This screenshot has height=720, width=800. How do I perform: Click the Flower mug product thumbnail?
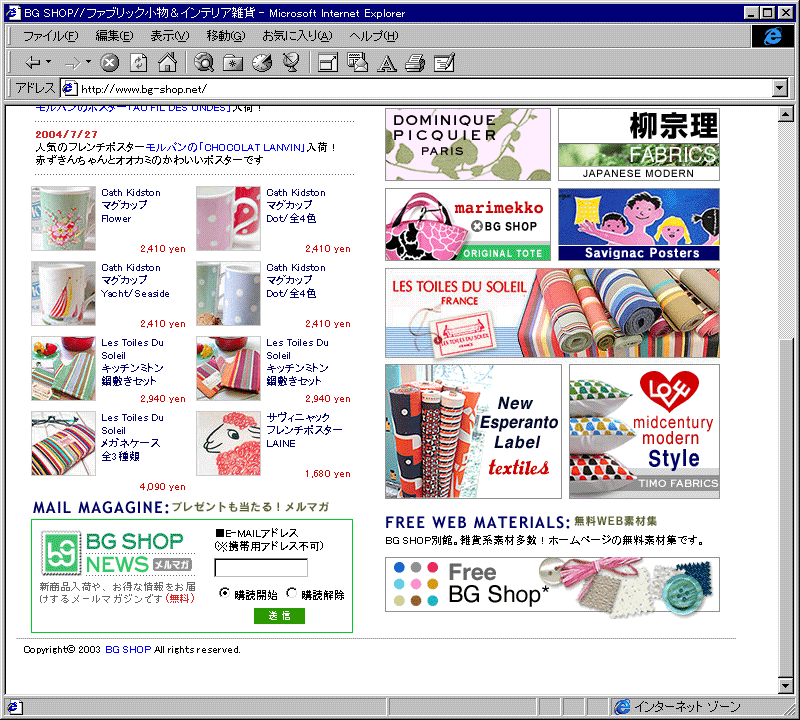pos(63,218)
